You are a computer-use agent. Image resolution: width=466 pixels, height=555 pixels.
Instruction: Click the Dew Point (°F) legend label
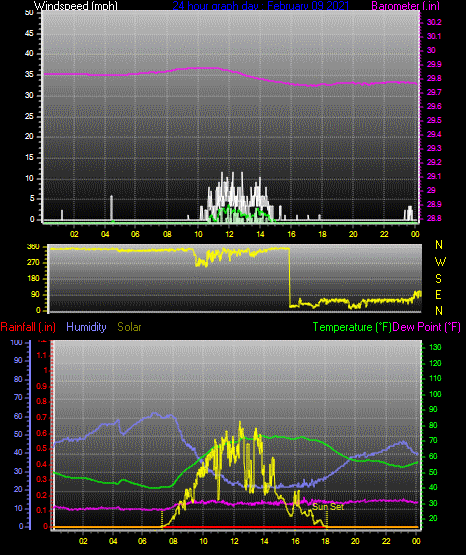(x=427, y=327)
